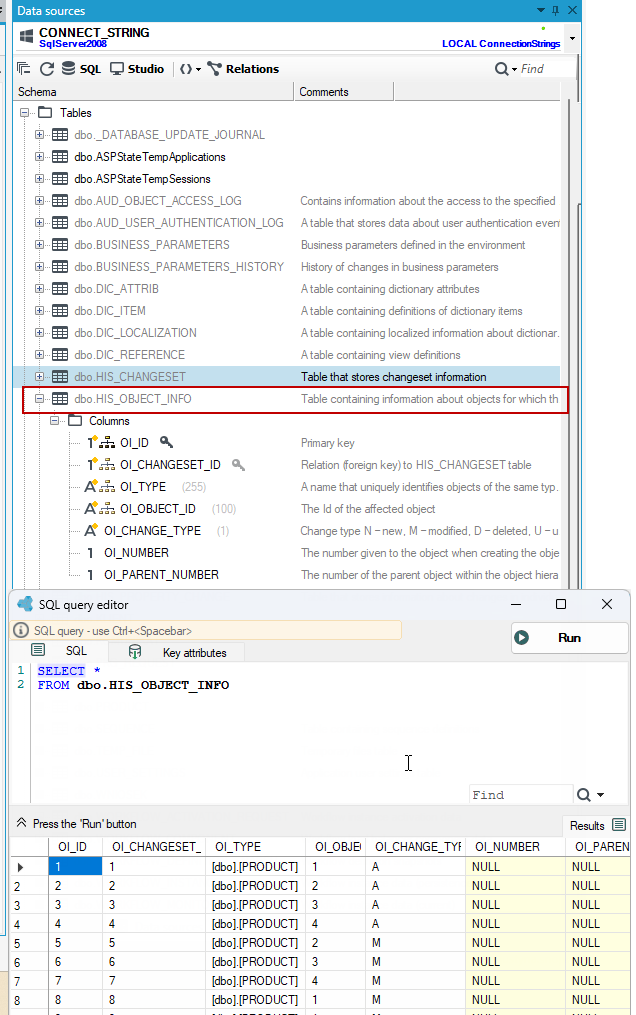This screenshot has height=1015, width=636.
Task: Click the key icon next to OI_ID
Action: click(x=166, y=442)
